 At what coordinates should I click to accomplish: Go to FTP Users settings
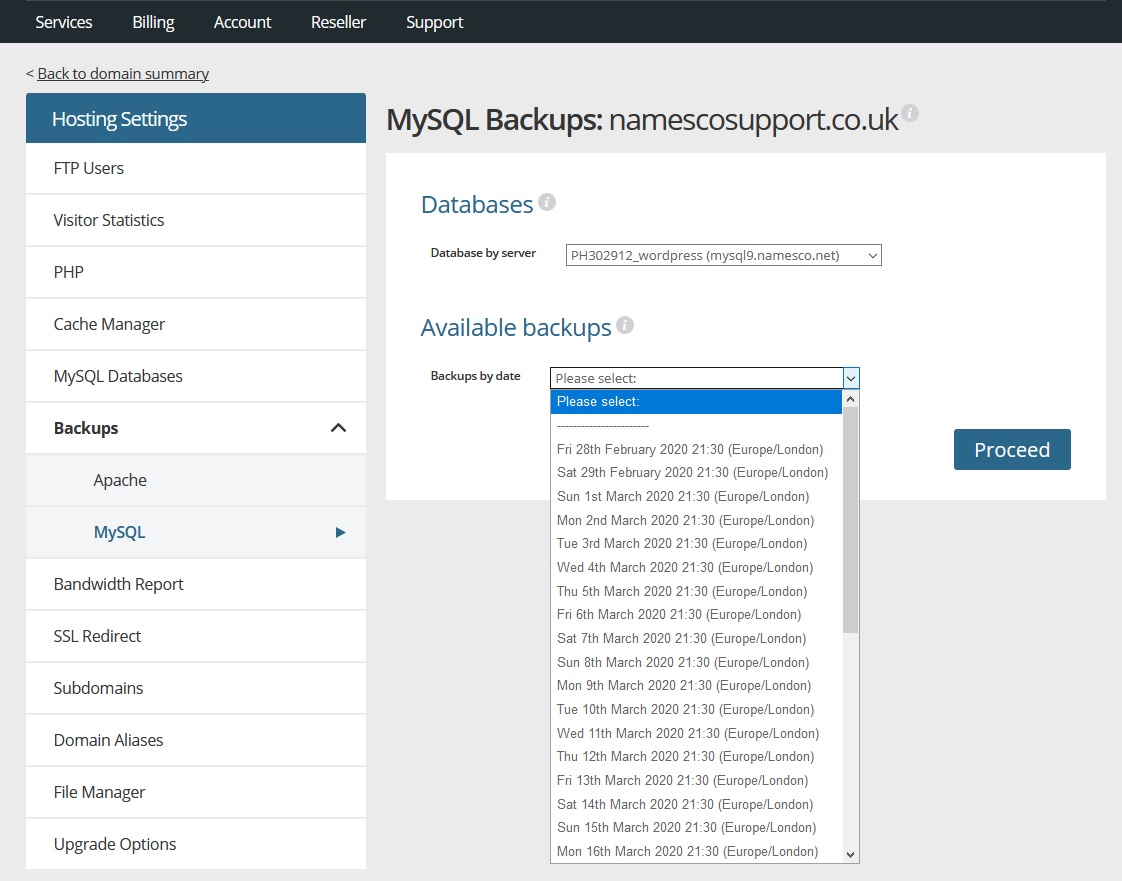click(196, 168)
